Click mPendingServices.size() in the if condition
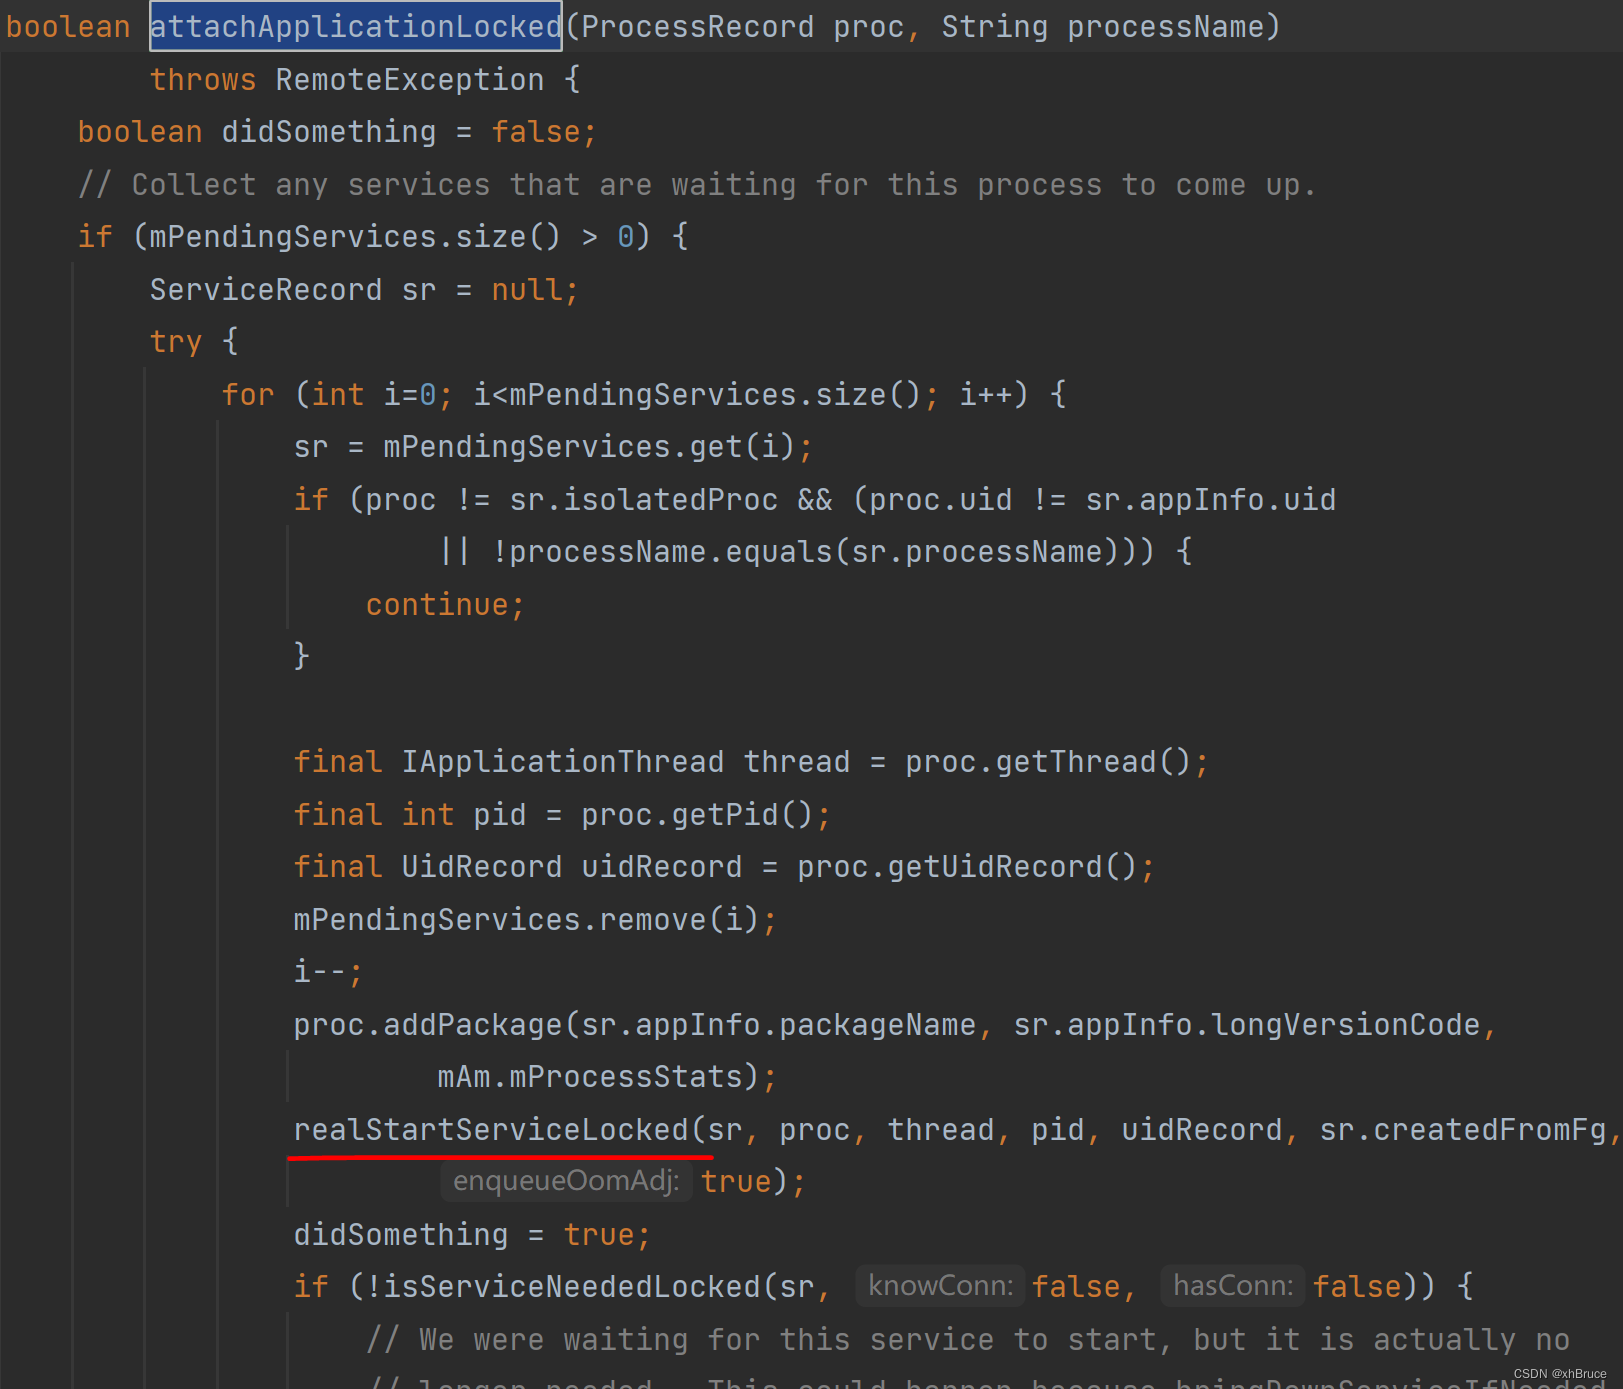This screenshot has width=1623, height=1389. click(355, 237)
